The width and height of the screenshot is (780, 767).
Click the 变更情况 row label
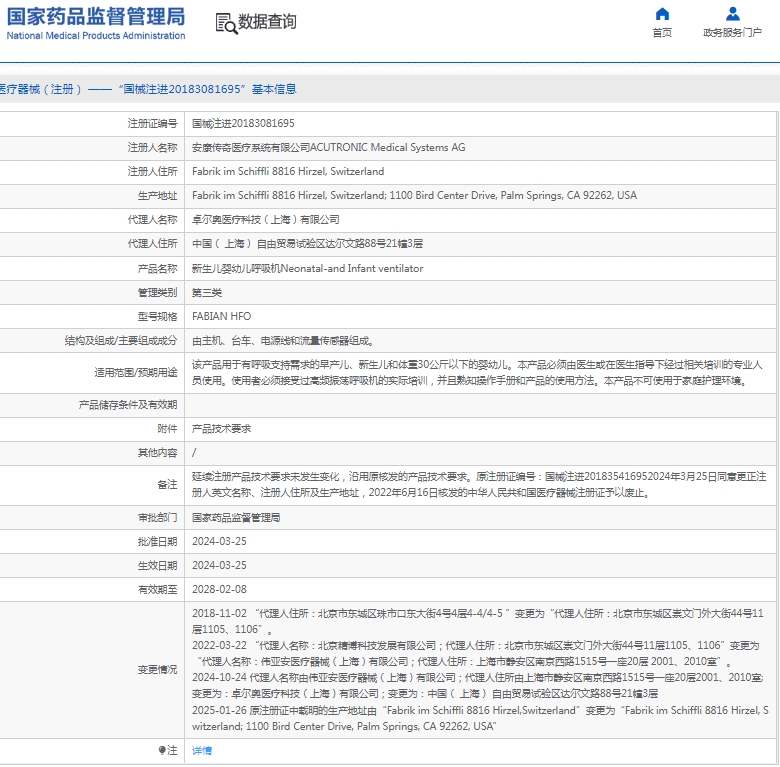coord(157,670)
